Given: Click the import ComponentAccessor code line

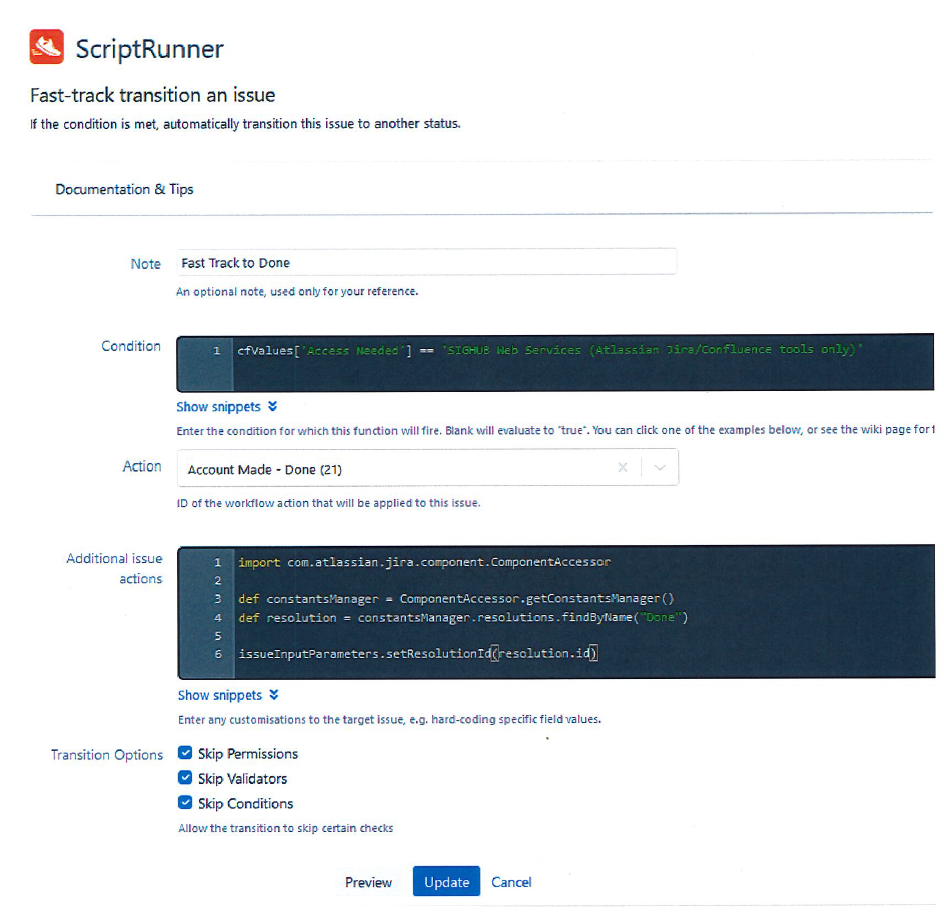Looking at the screenshot, I should (x=424, y=562).
